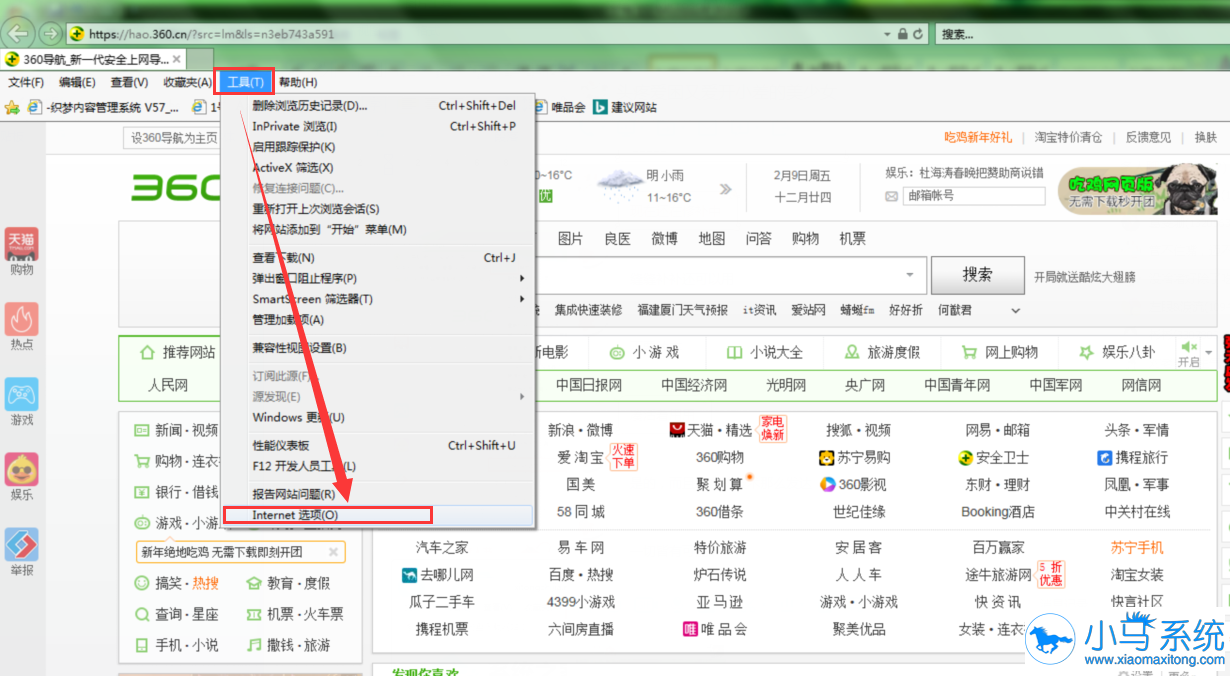This screenshot has height=676, width=1230.
Task: Open the 查看(V) menu
Action: (x=129, y=82)
